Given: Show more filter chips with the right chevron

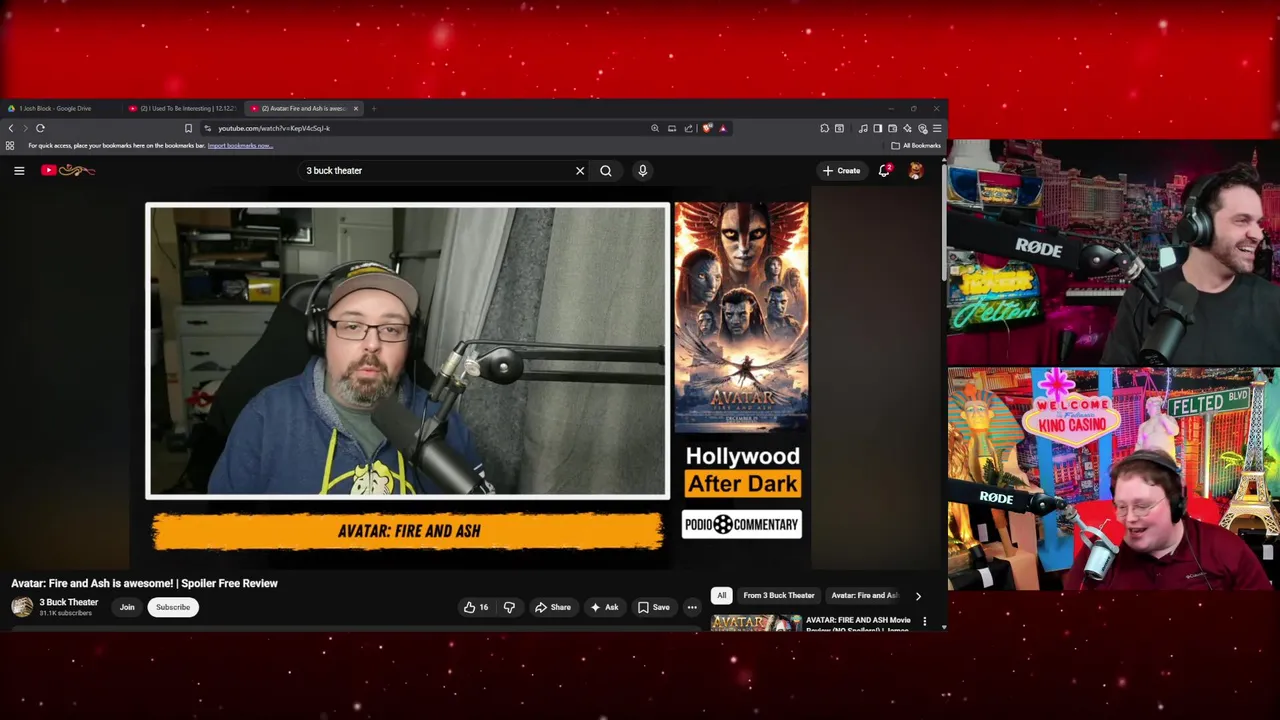Looking at the screenshot, I should [918, 596].
